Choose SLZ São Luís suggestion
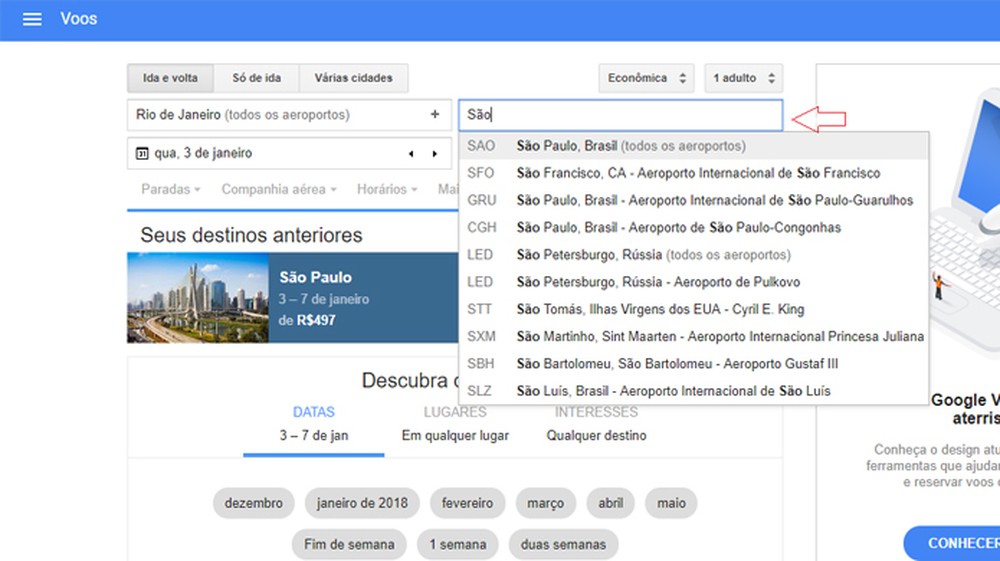Image resolution: width=1000 pixels, height=561 pixels. (x=693, y=391)
